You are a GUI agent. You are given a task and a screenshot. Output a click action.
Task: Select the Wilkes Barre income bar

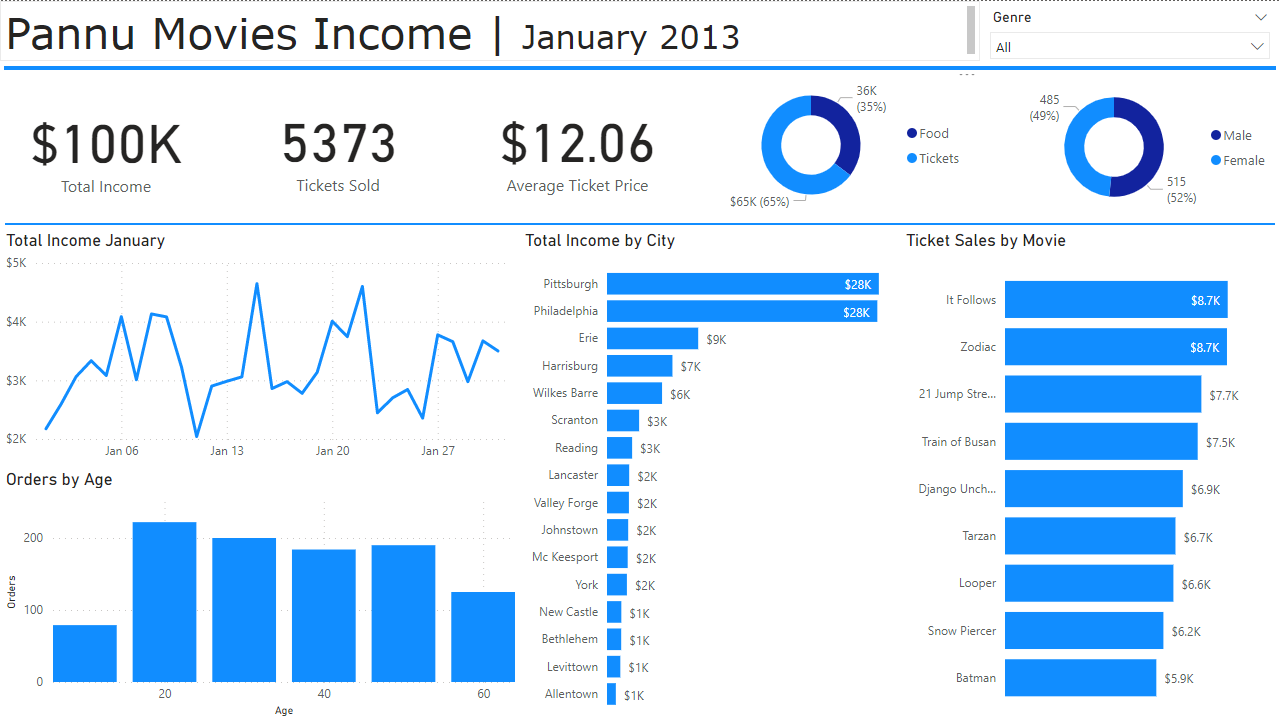click(634, 393)
